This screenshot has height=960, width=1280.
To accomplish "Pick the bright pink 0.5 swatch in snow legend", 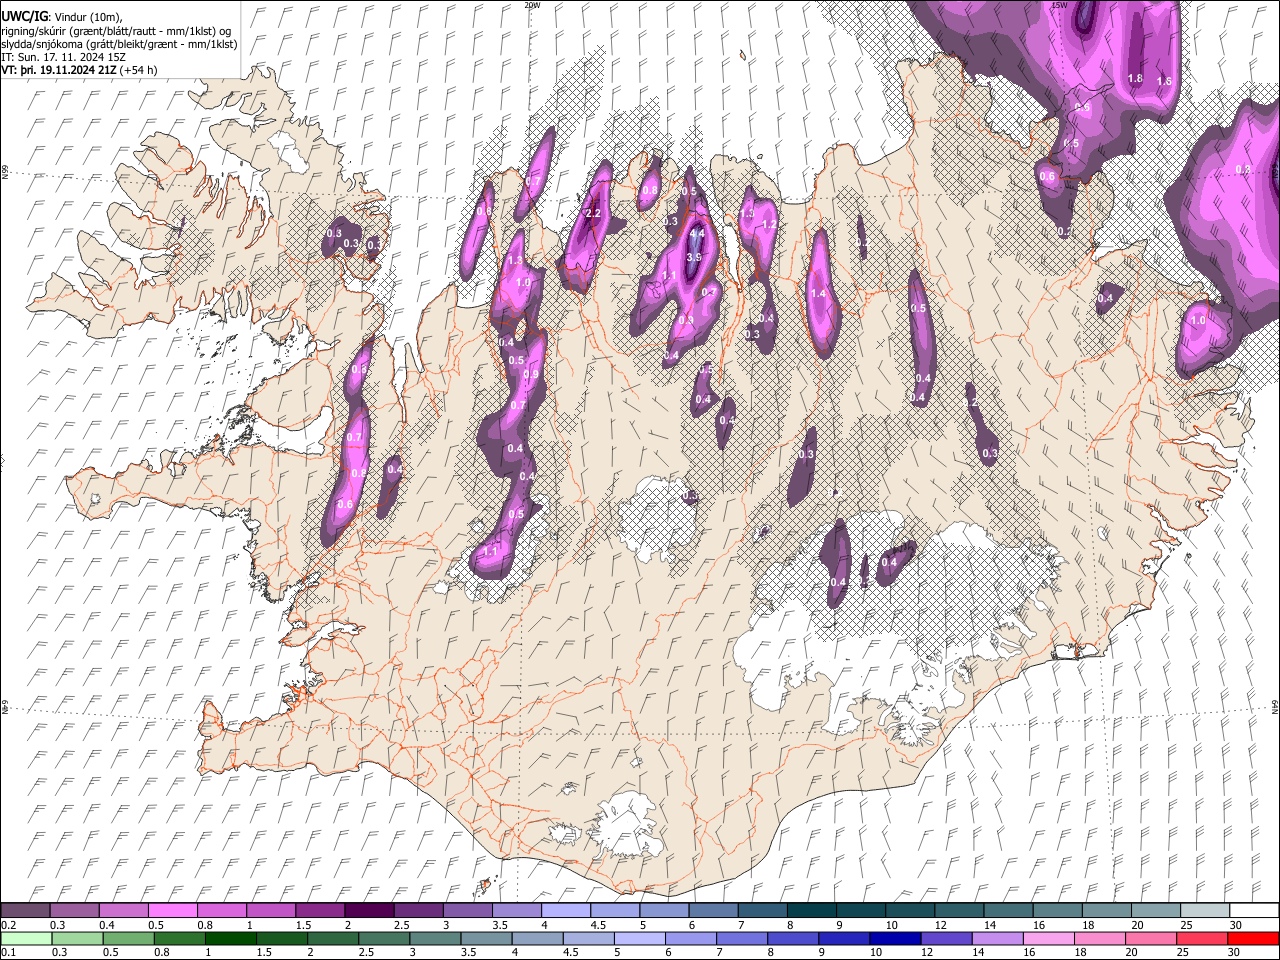I will 172,910.
